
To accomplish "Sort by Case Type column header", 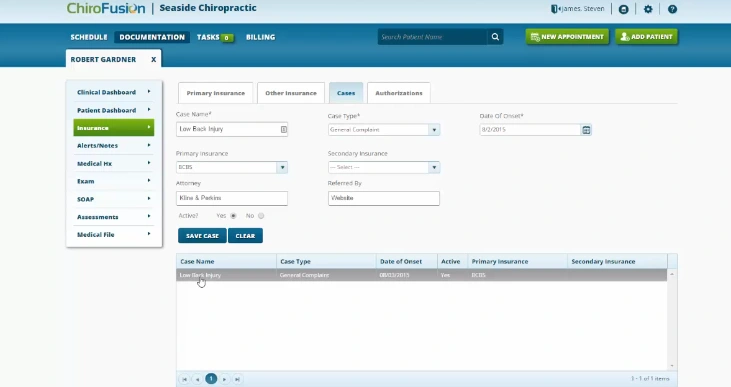I will (x=326, y=262).
